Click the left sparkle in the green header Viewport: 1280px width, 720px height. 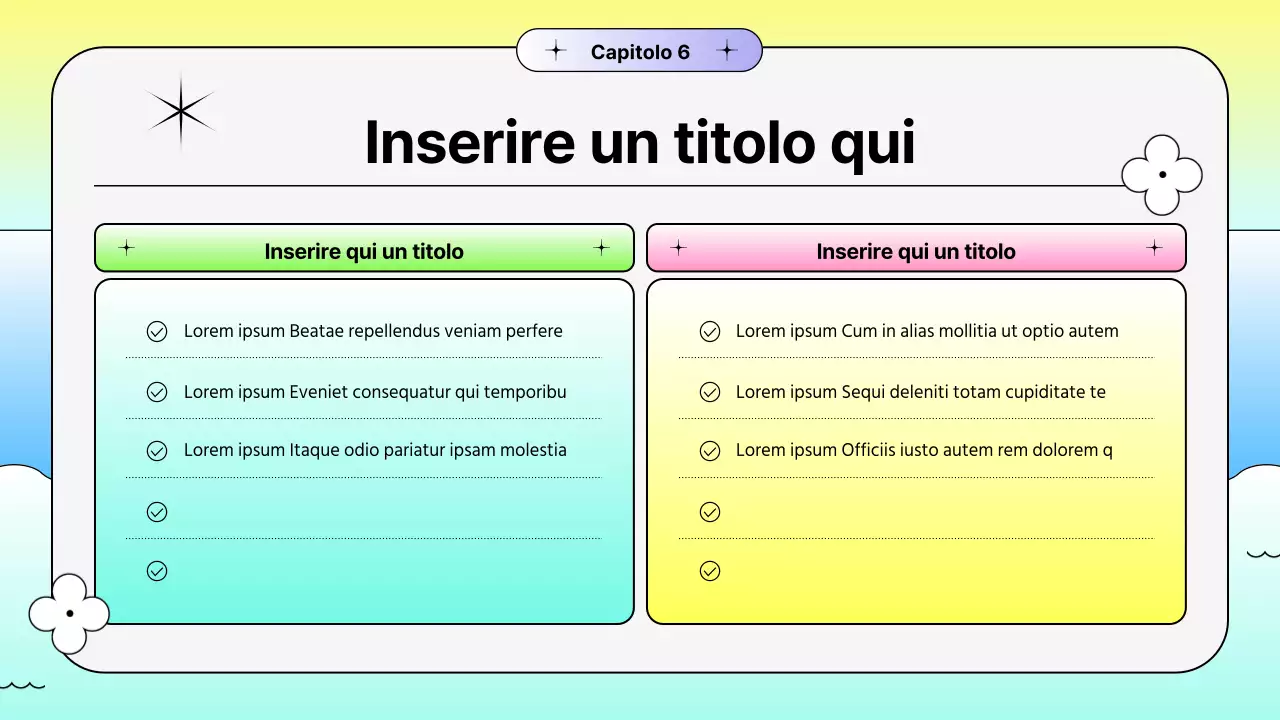[126, 248]
